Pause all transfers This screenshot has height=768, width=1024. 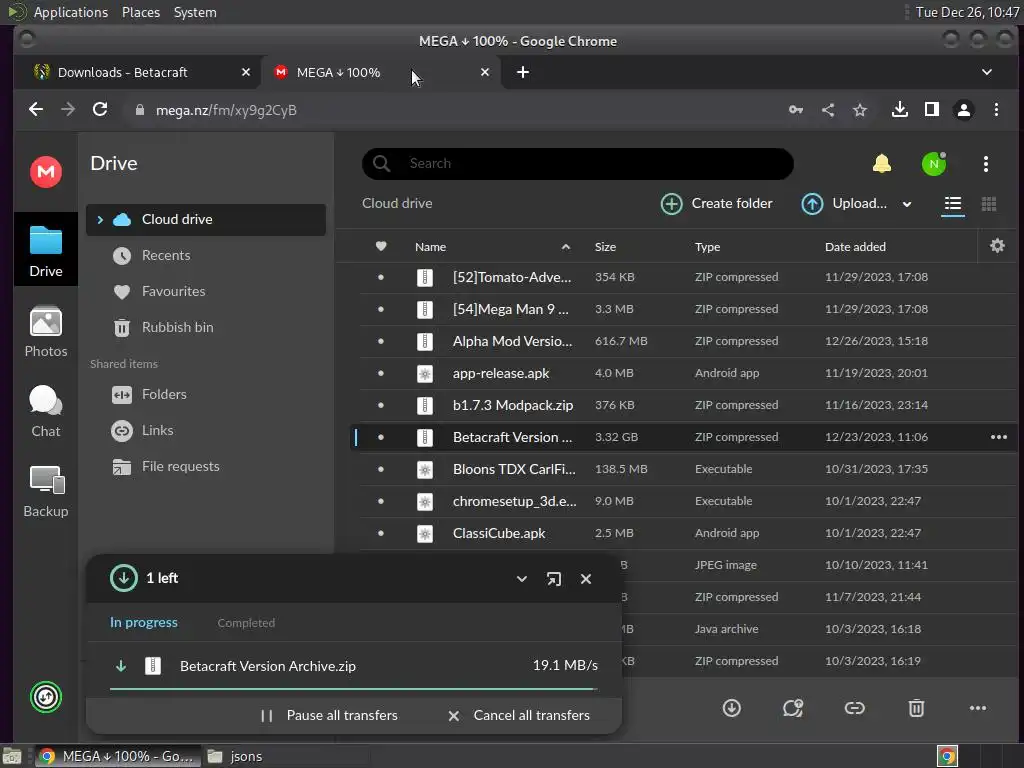[x=329, y=715]
